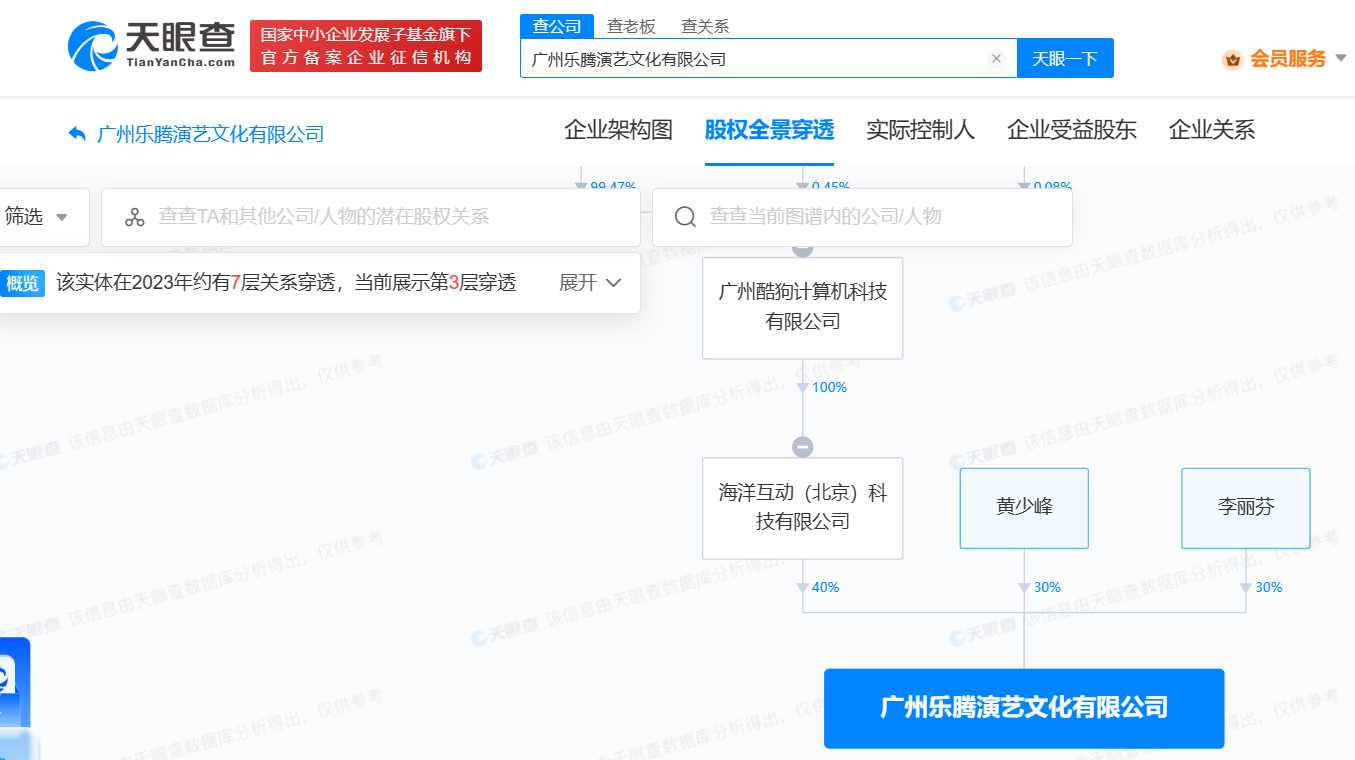
Task: Switch to 股权全景穿透 tab
Action: 769,130
